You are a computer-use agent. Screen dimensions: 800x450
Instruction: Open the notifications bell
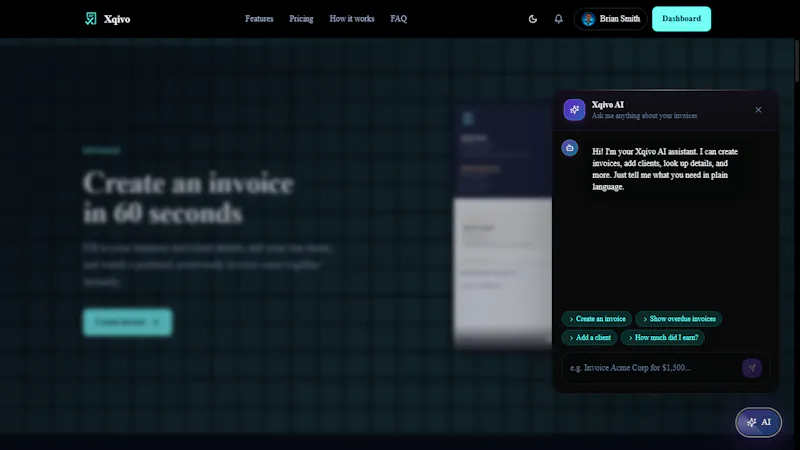coord(559,19)
